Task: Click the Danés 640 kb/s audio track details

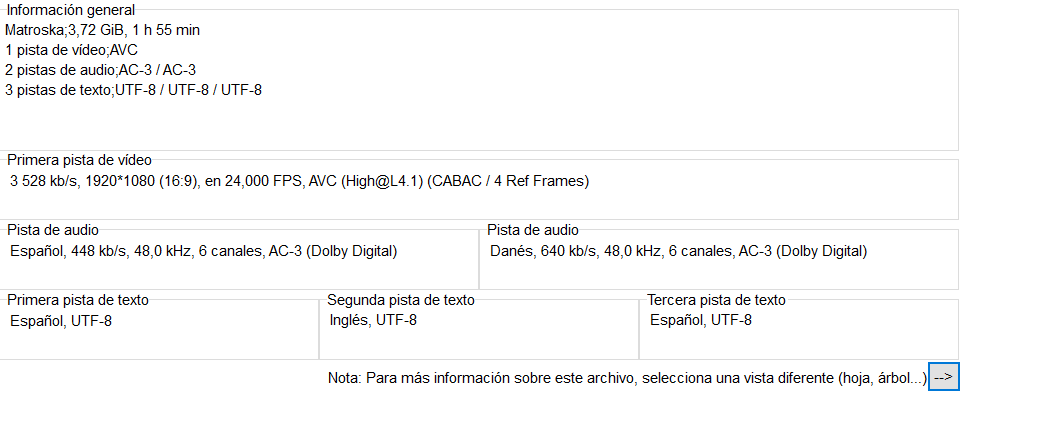Action: pos(678,252)
